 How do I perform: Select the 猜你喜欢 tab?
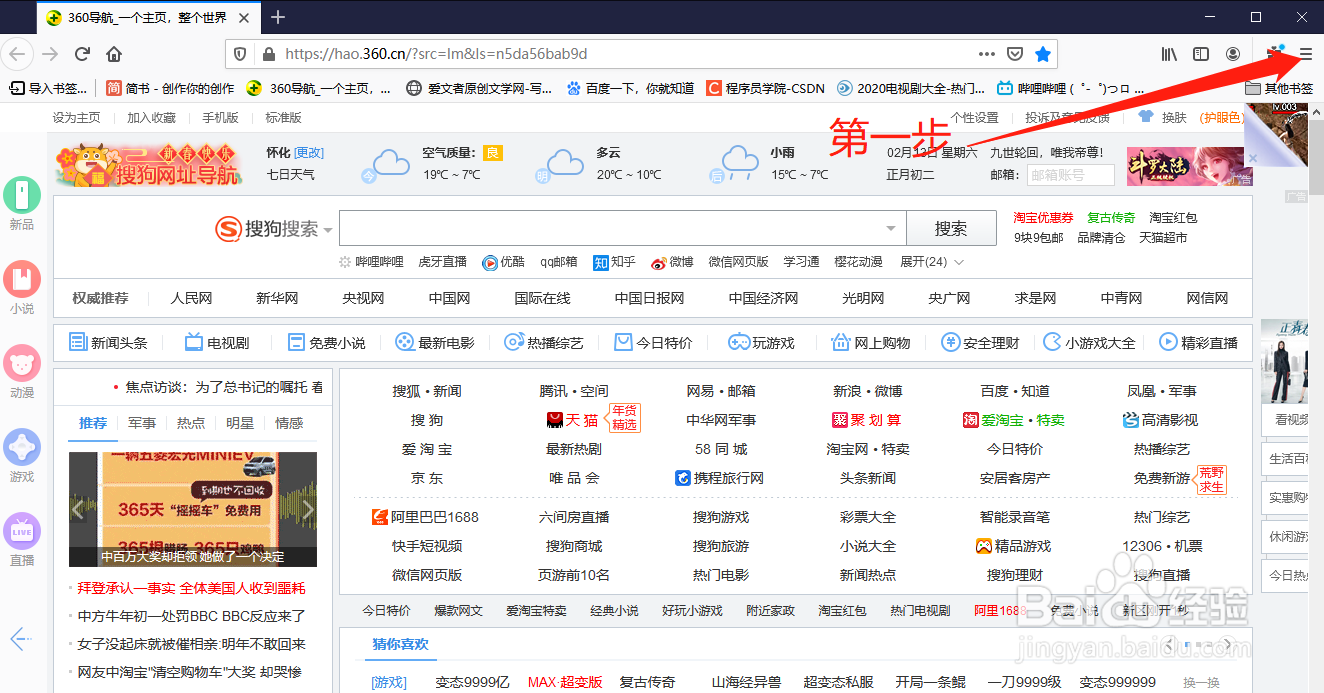(400, 644)
